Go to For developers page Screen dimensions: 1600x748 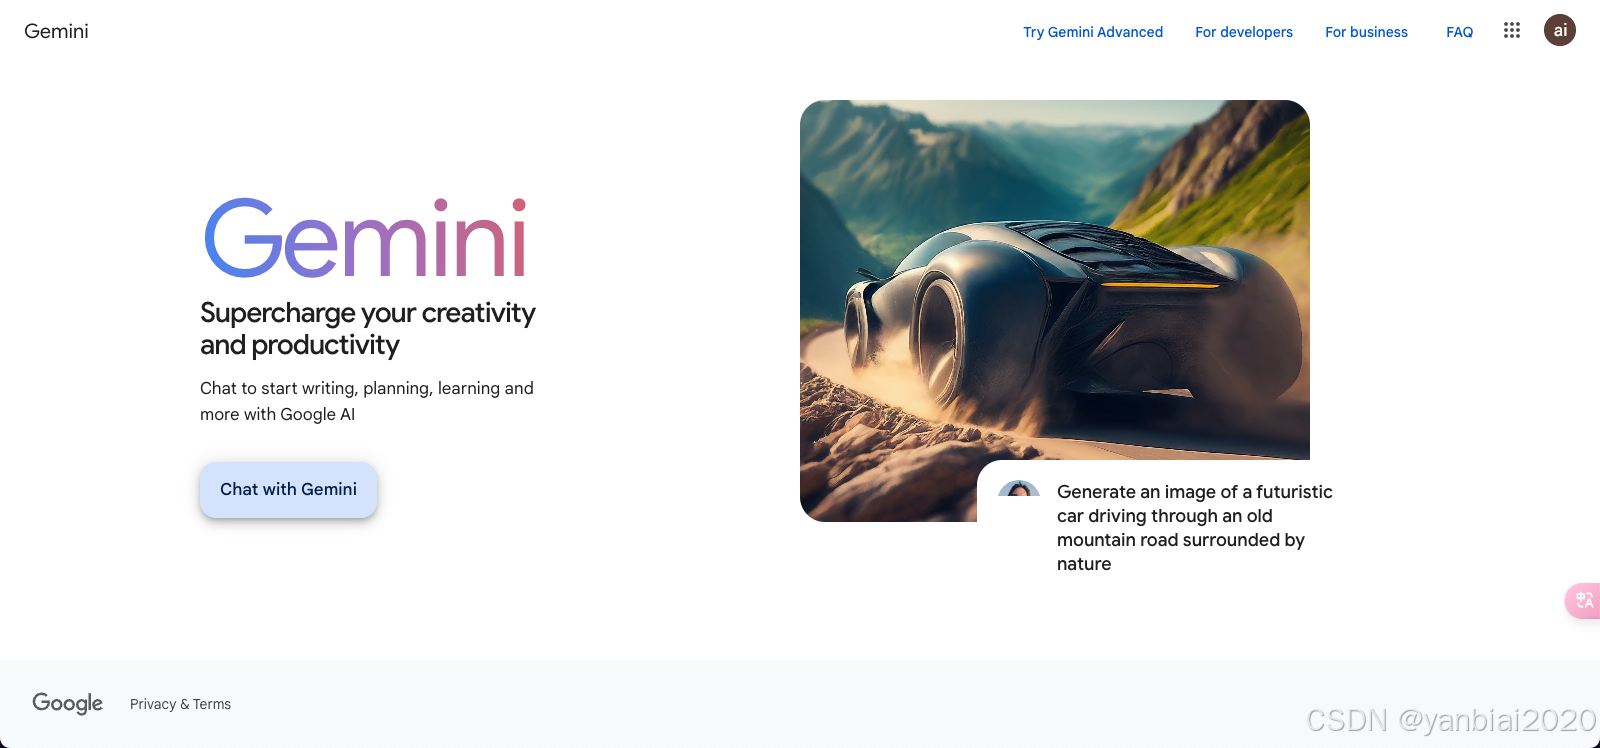coord(1244,32)
